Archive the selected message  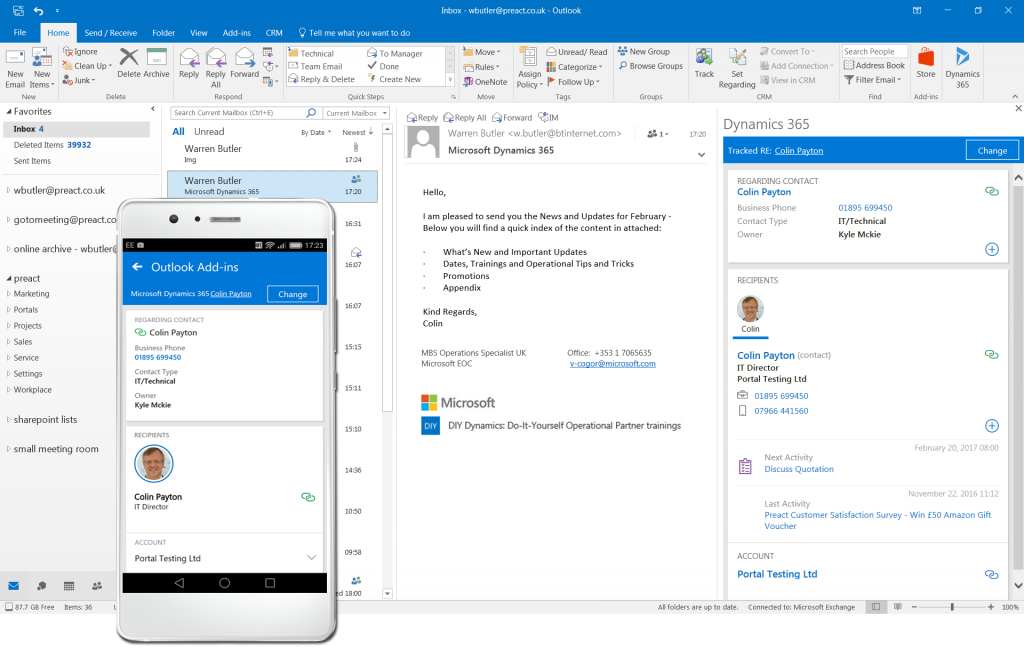(x=157, y=63)
